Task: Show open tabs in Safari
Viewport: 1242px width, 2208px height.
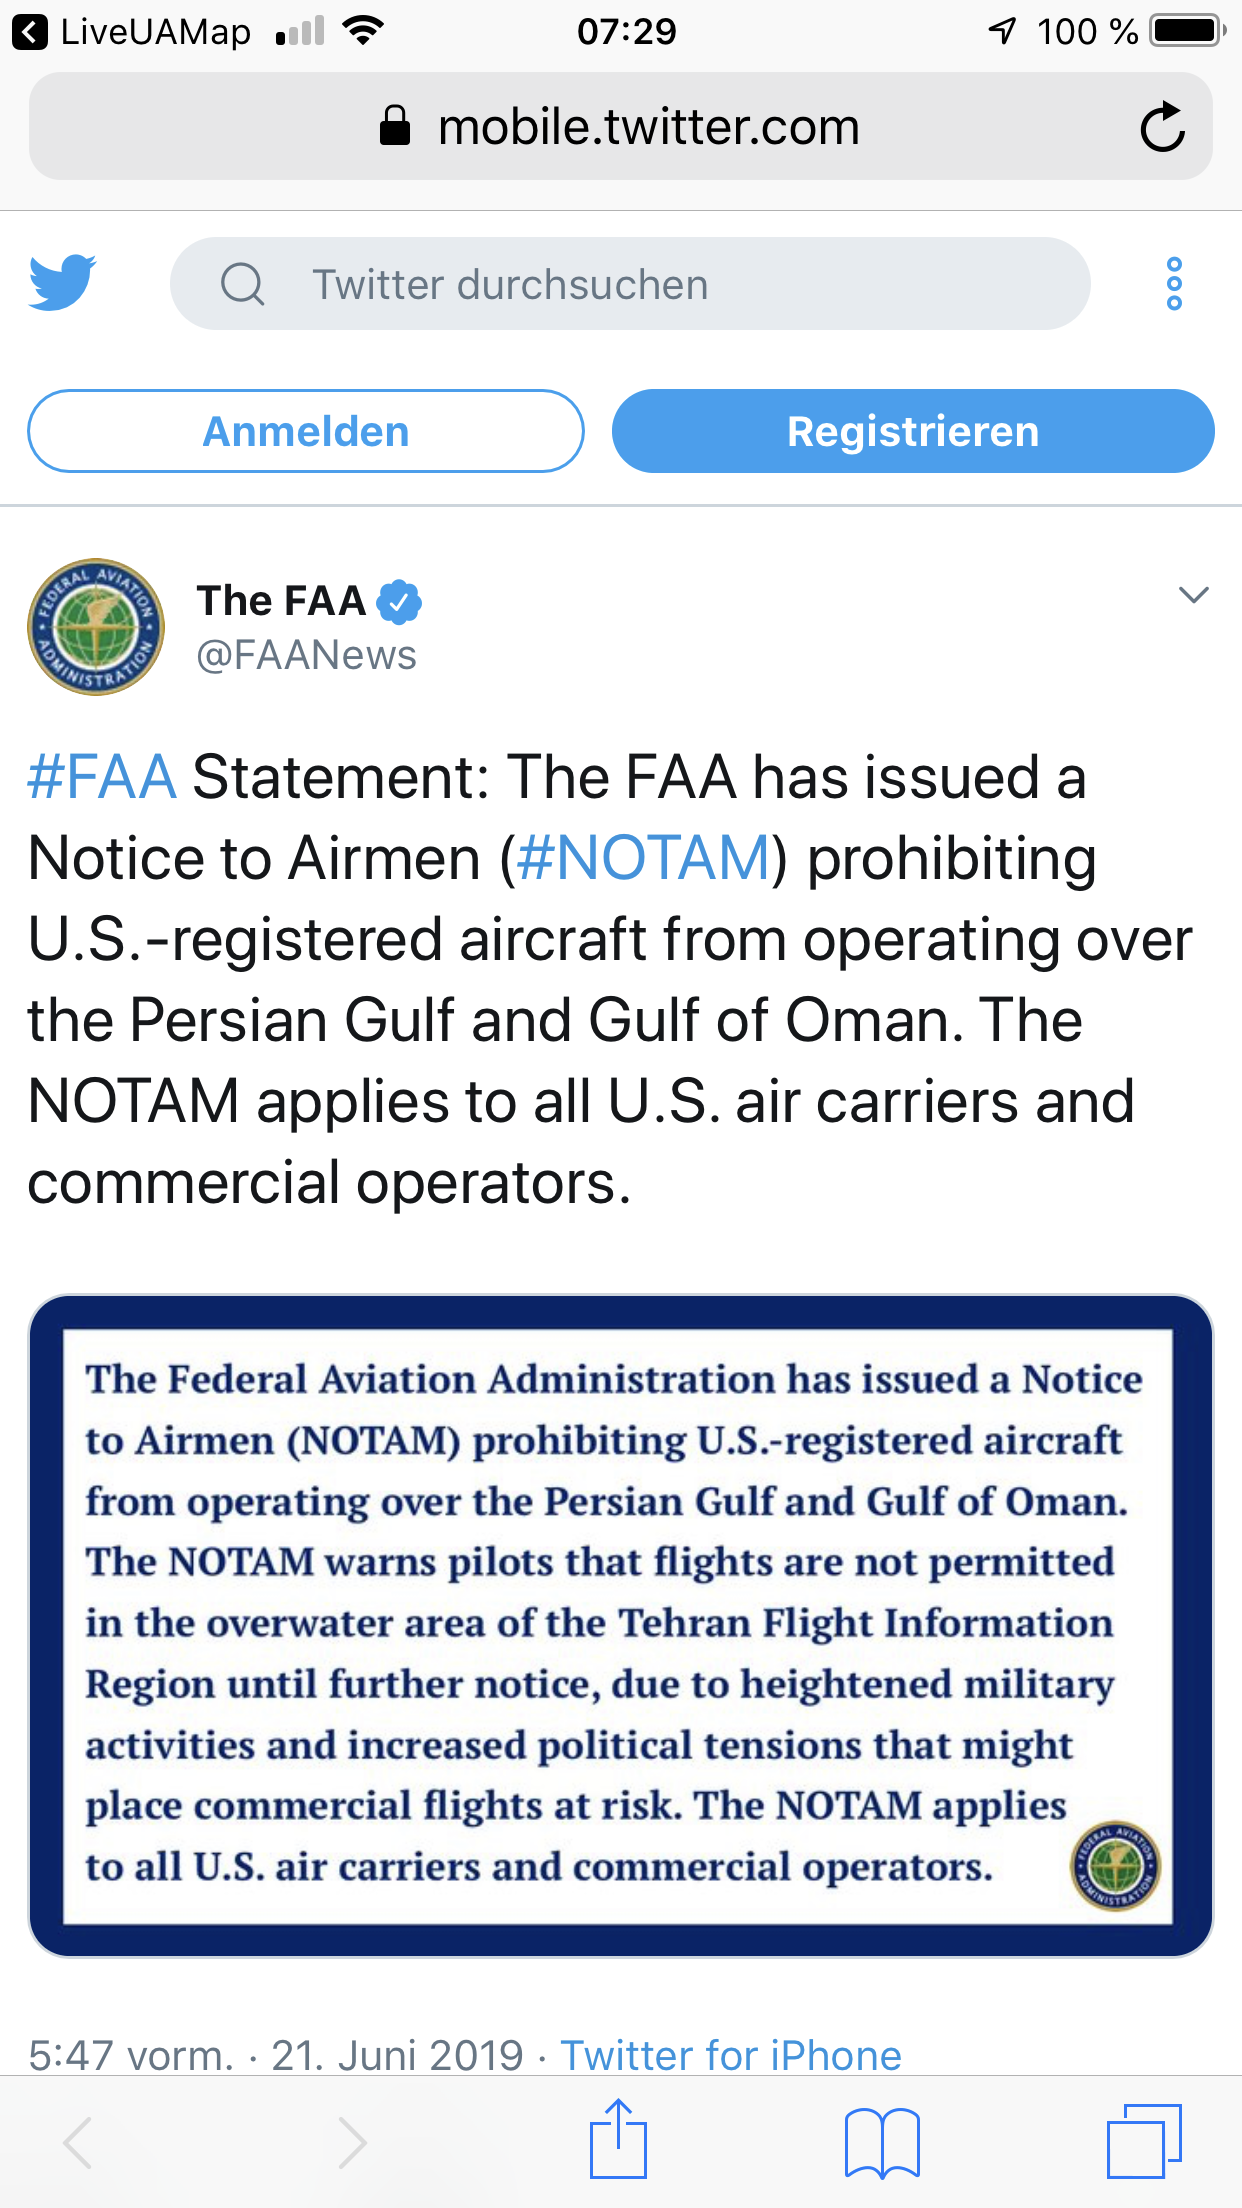Action: [1144, 2141]
